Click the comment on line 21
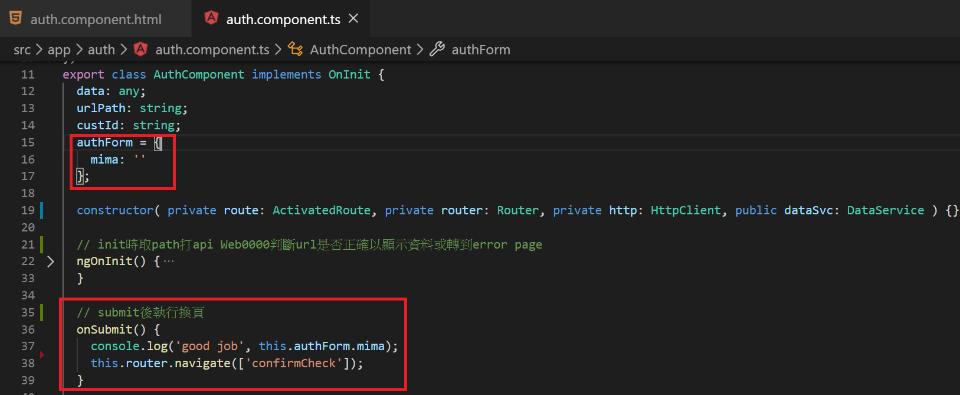Viewport: 960px width, 395px height. pyautogui.click(x=309, y=245)
